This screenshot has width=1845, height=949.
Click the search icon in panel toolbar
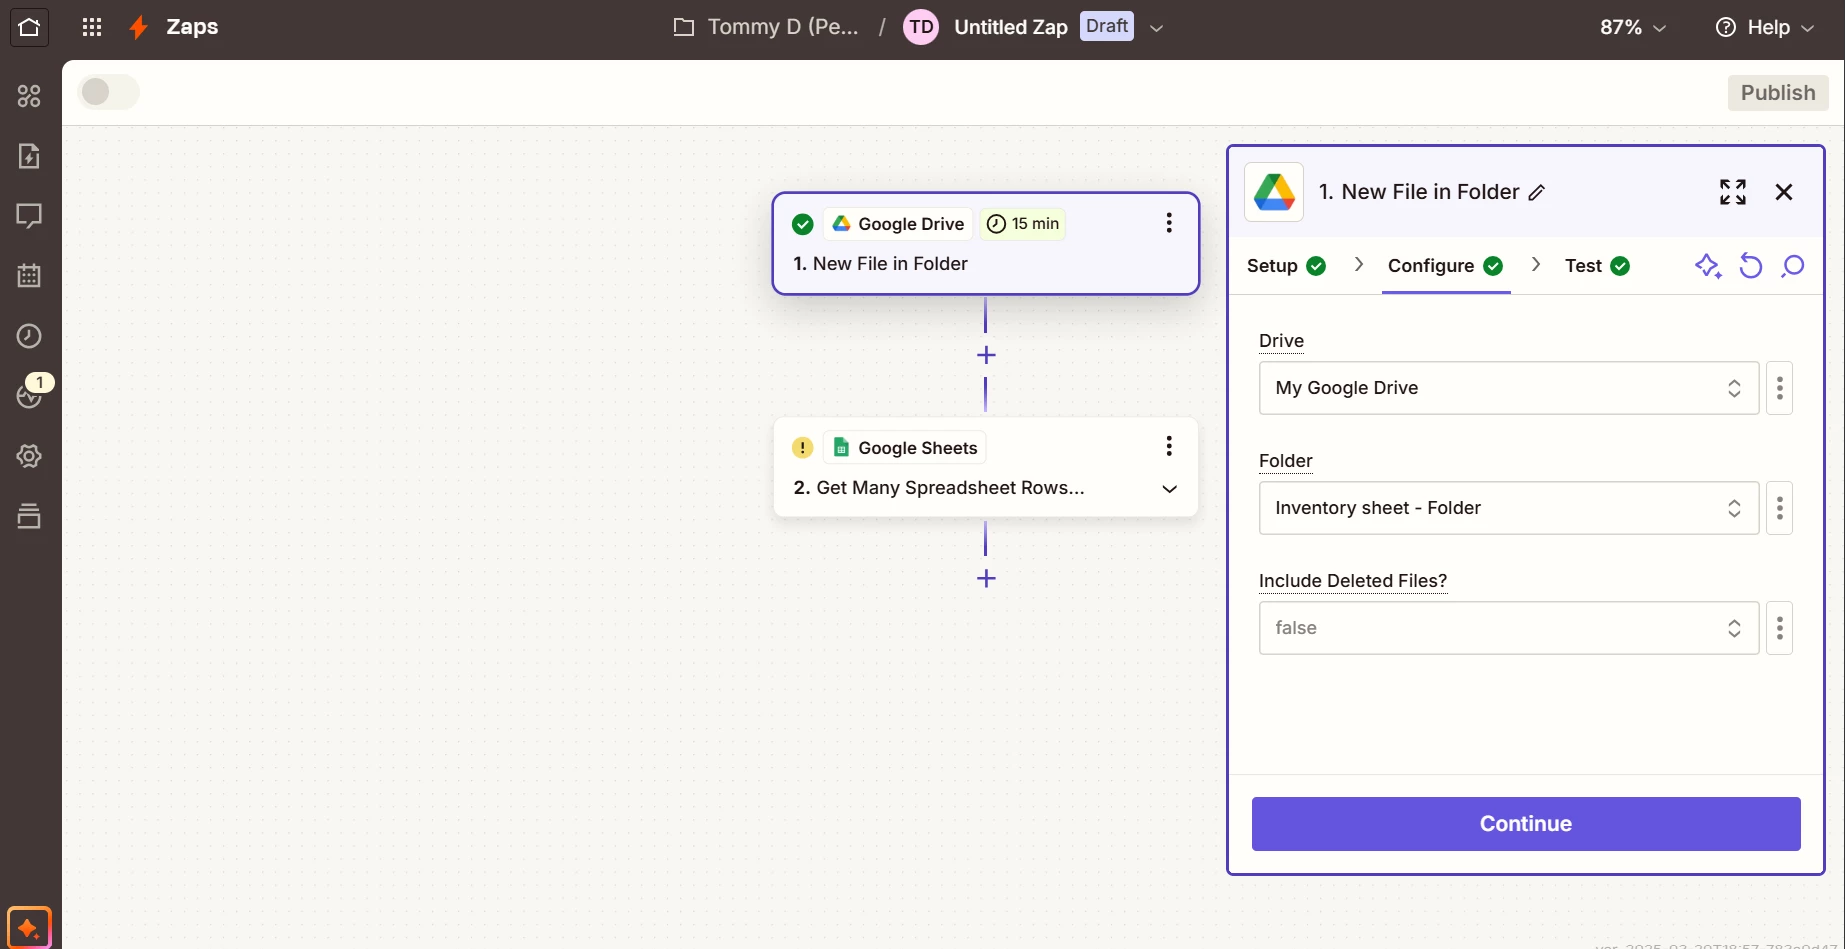[1793, 266]
